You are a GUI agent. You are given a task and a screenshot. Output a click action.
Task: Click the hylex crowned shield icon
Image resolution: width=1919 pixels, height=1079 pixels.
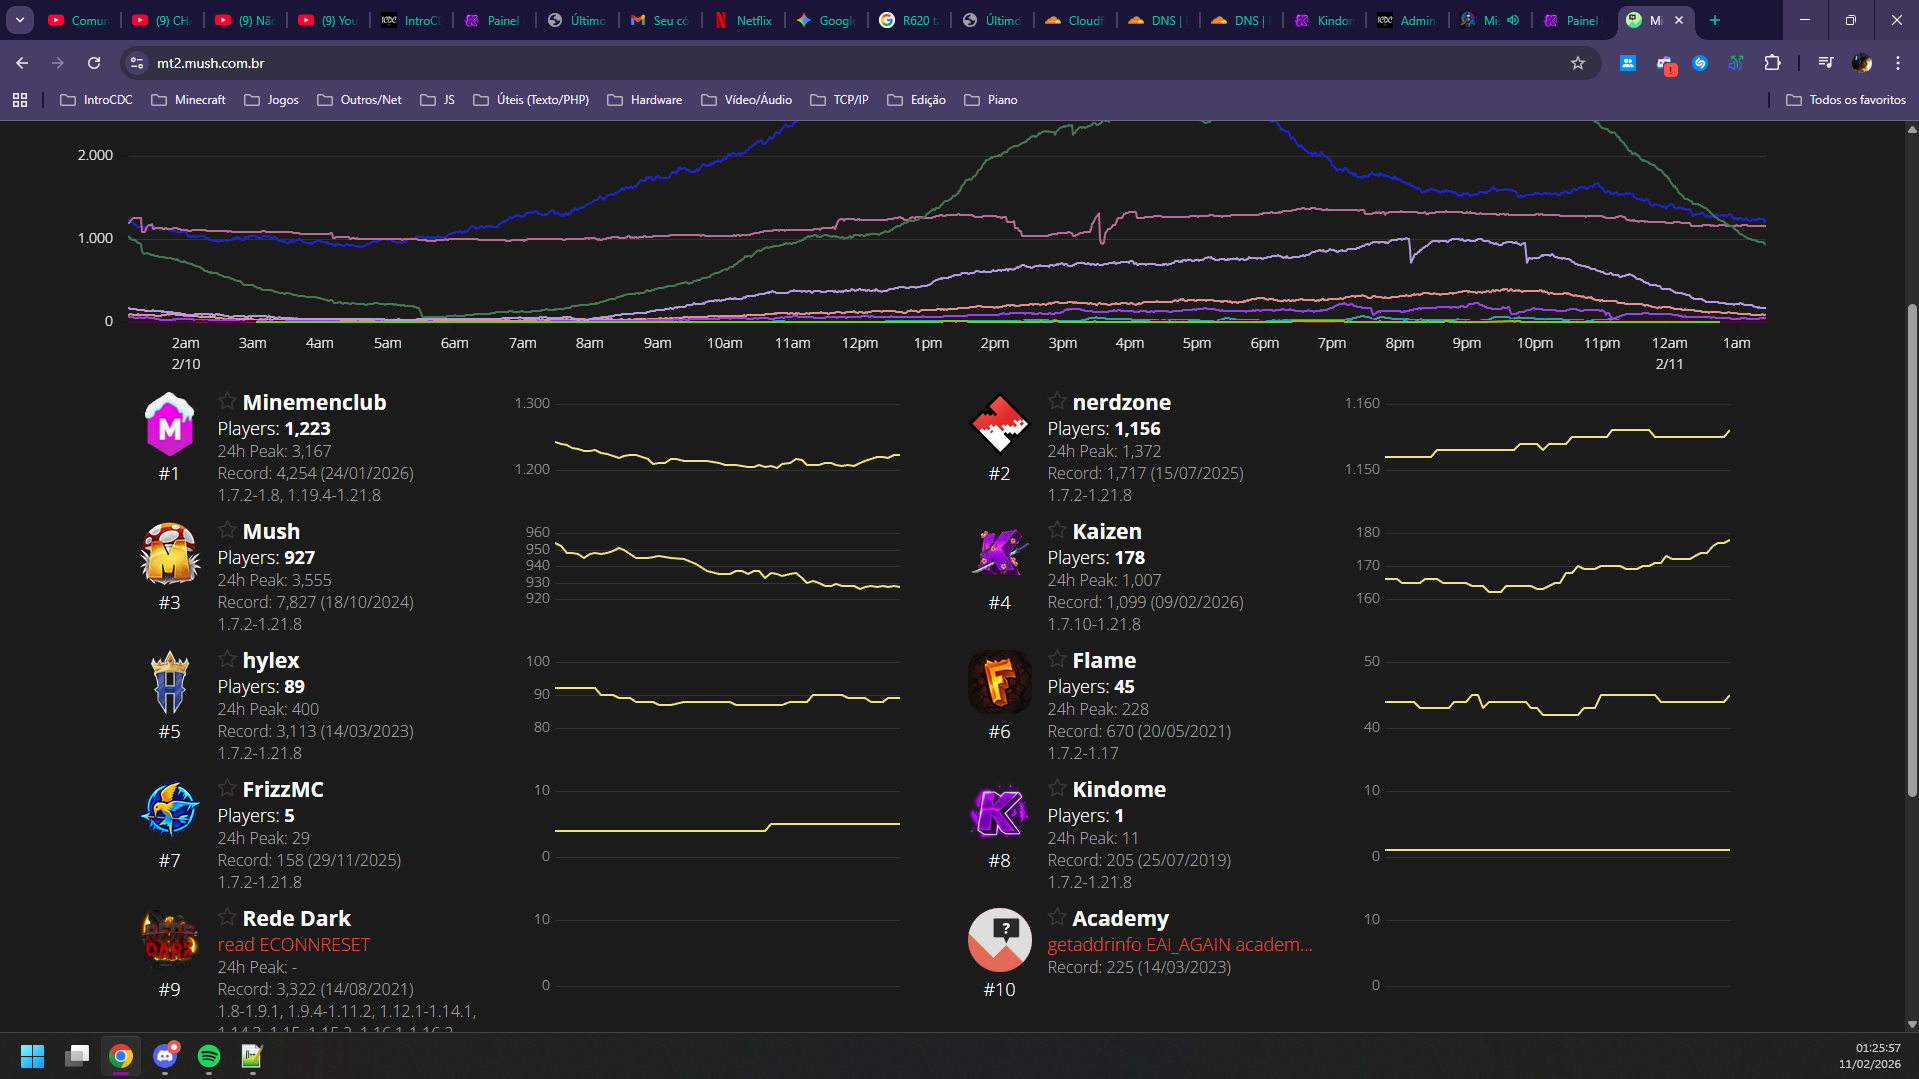coord(169,683)
